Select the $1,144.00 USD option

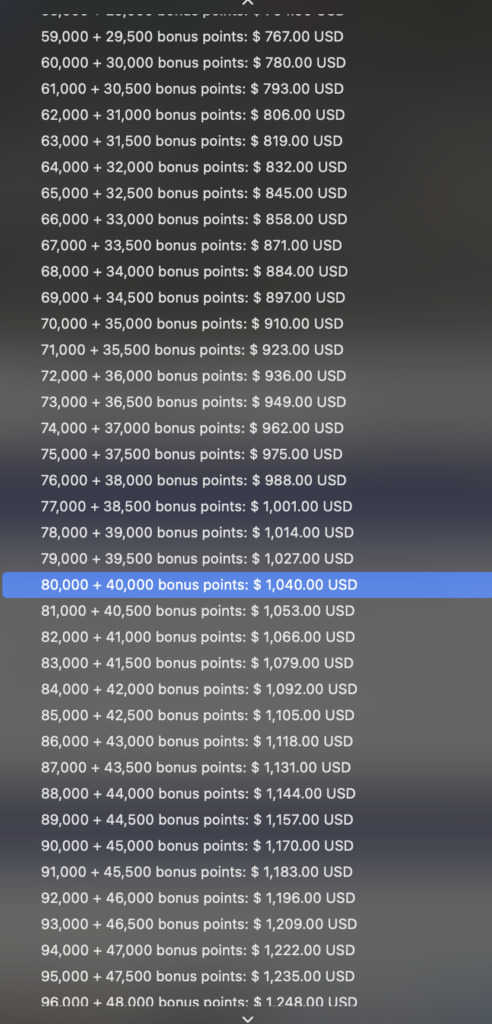coord(247,794)
